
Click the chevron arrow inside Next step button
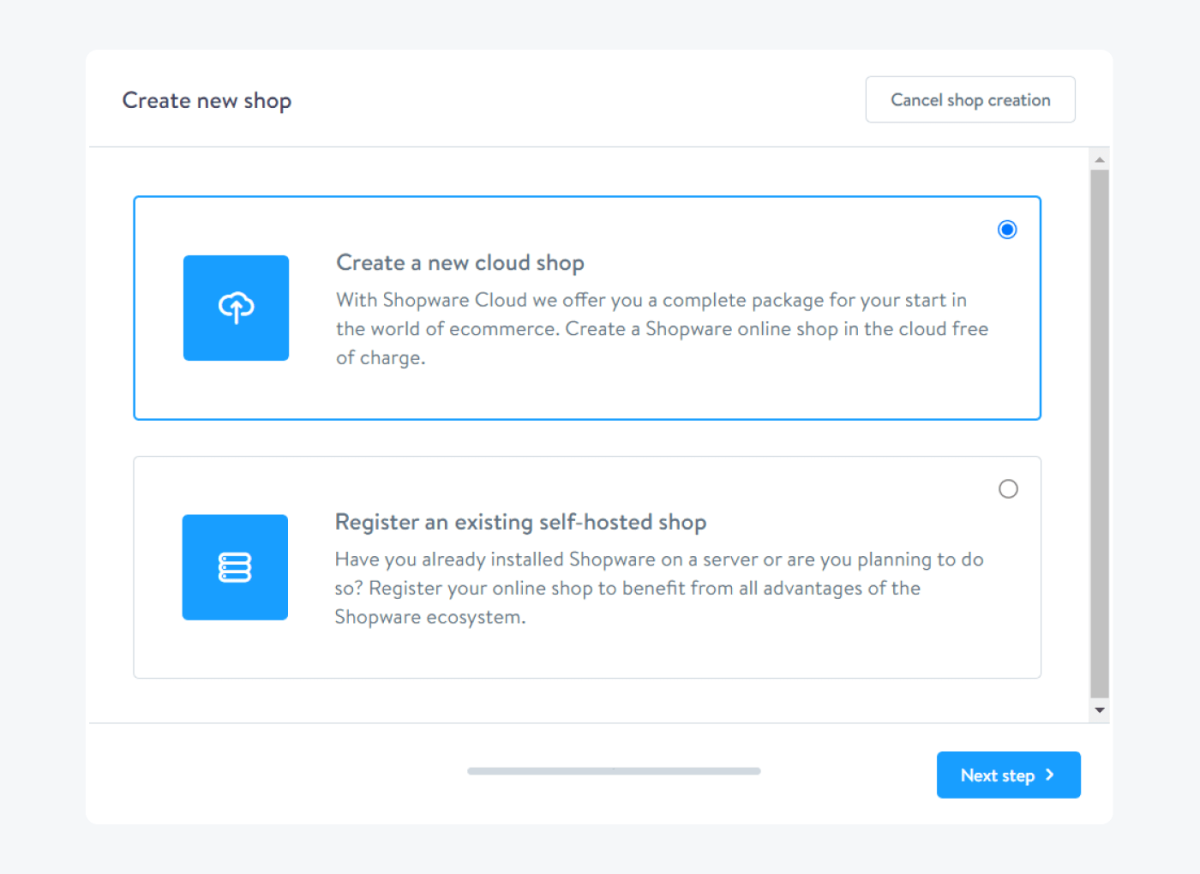(1048, 774)
